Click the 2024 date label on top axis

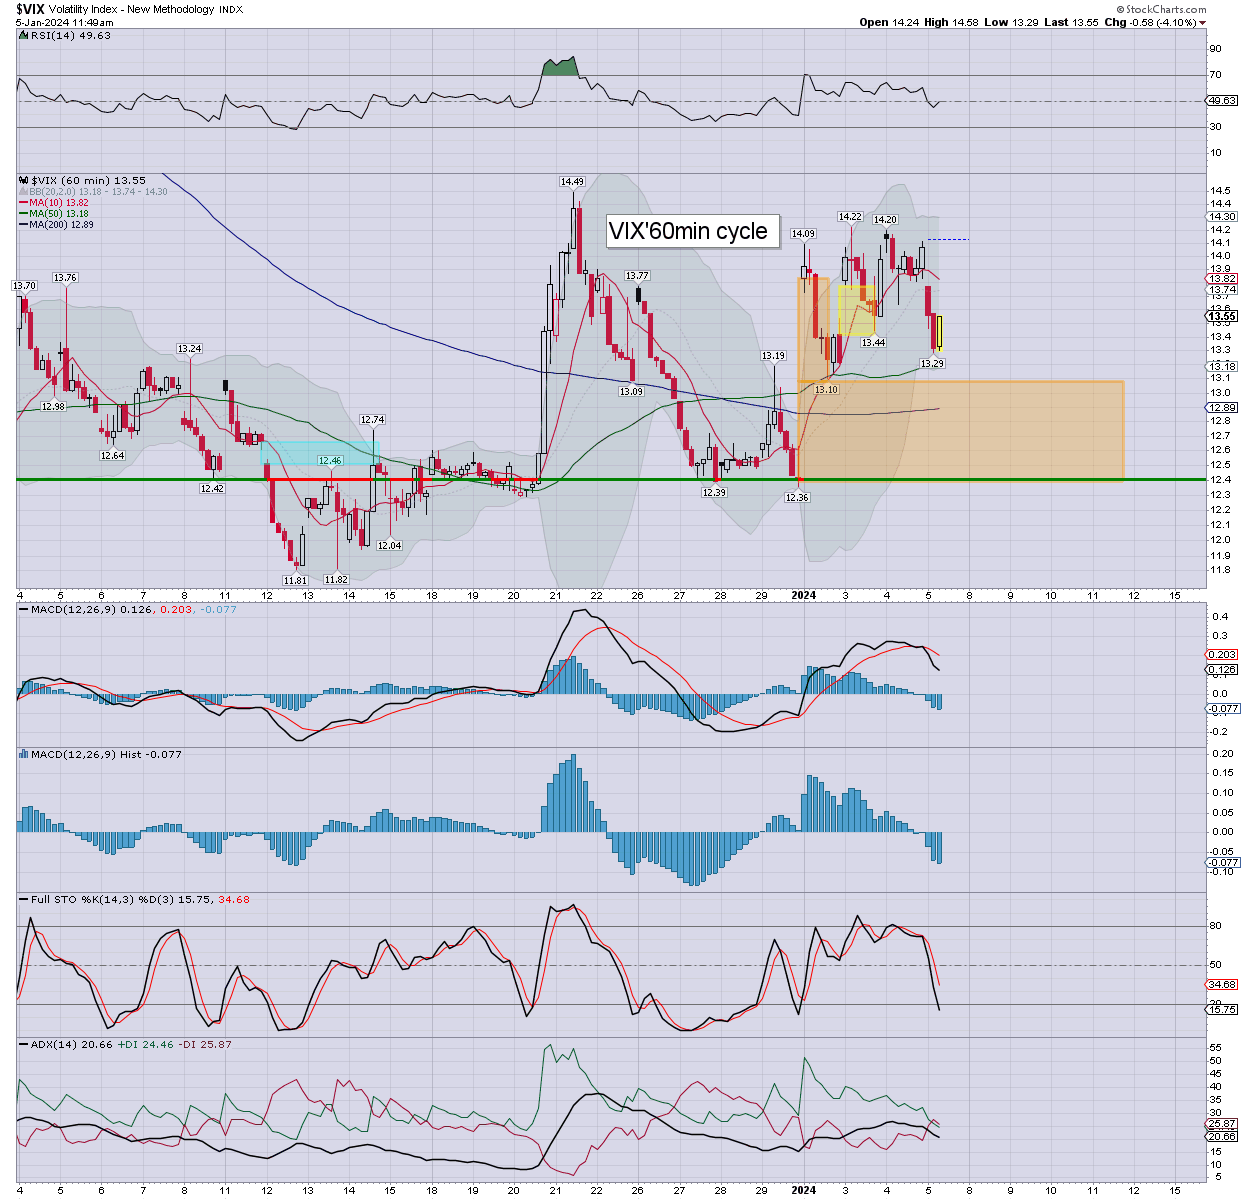tap(803, 595)
